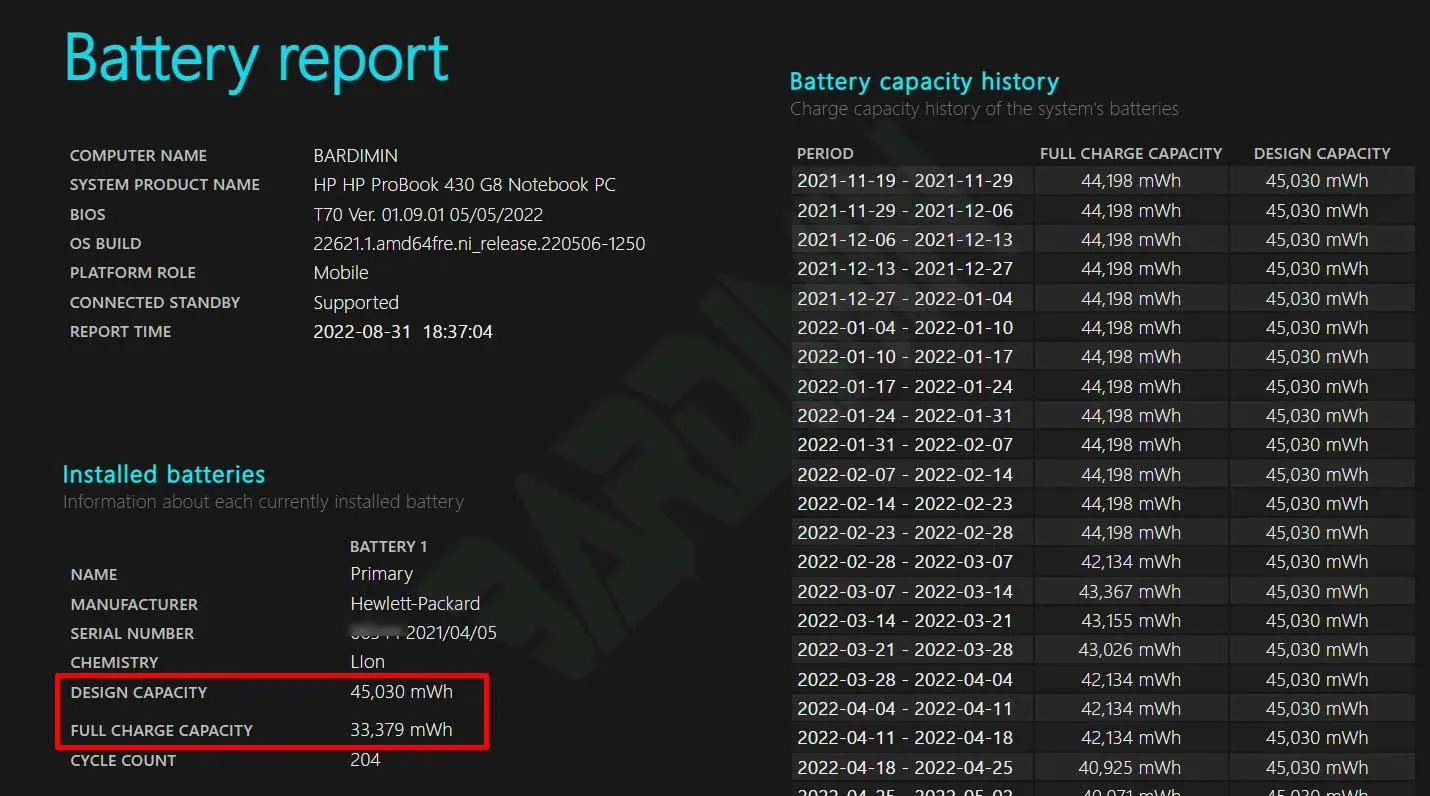The image size is (1430, 796).
Task: Click the HP ProBook 430 G8 product name
Action: coord(464,185)
